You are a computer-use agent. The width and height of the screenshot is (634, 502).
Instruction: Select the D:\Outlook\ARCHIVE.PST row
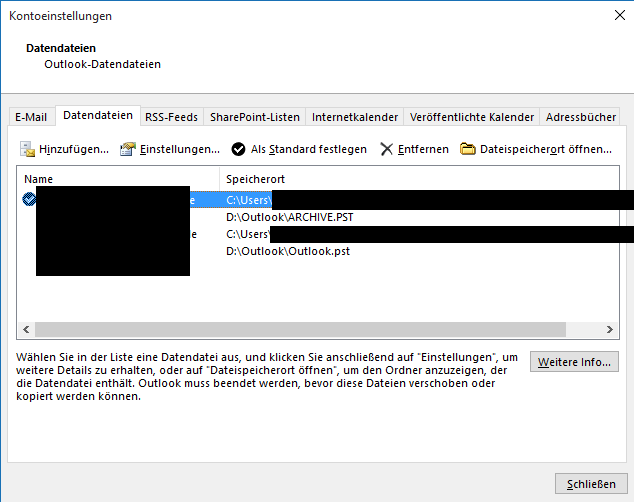318,217
